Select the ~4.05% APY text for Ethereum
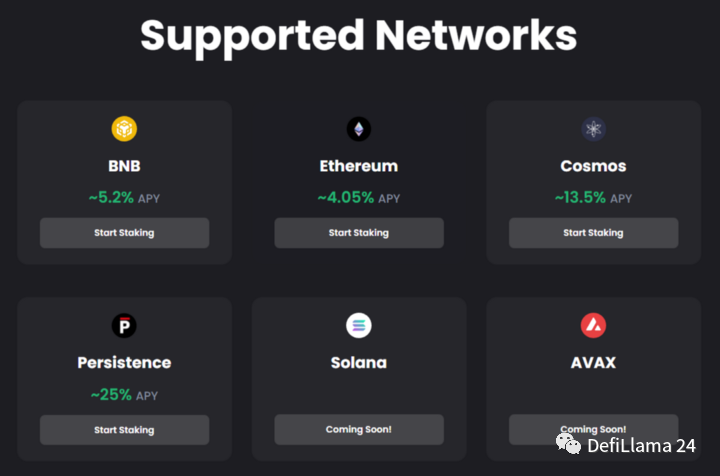Image resolution: width=720 pixels, height=476 pixels. (359, 198)
